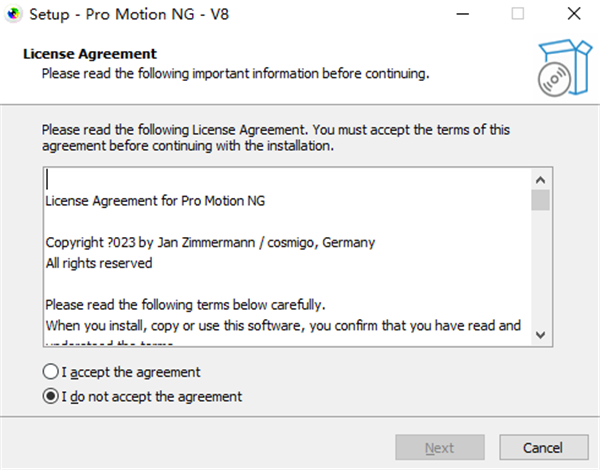This screenshot has width=600, height=470.
Task: Click the license scrollbar thumb
Action: (x=540, y=200)
